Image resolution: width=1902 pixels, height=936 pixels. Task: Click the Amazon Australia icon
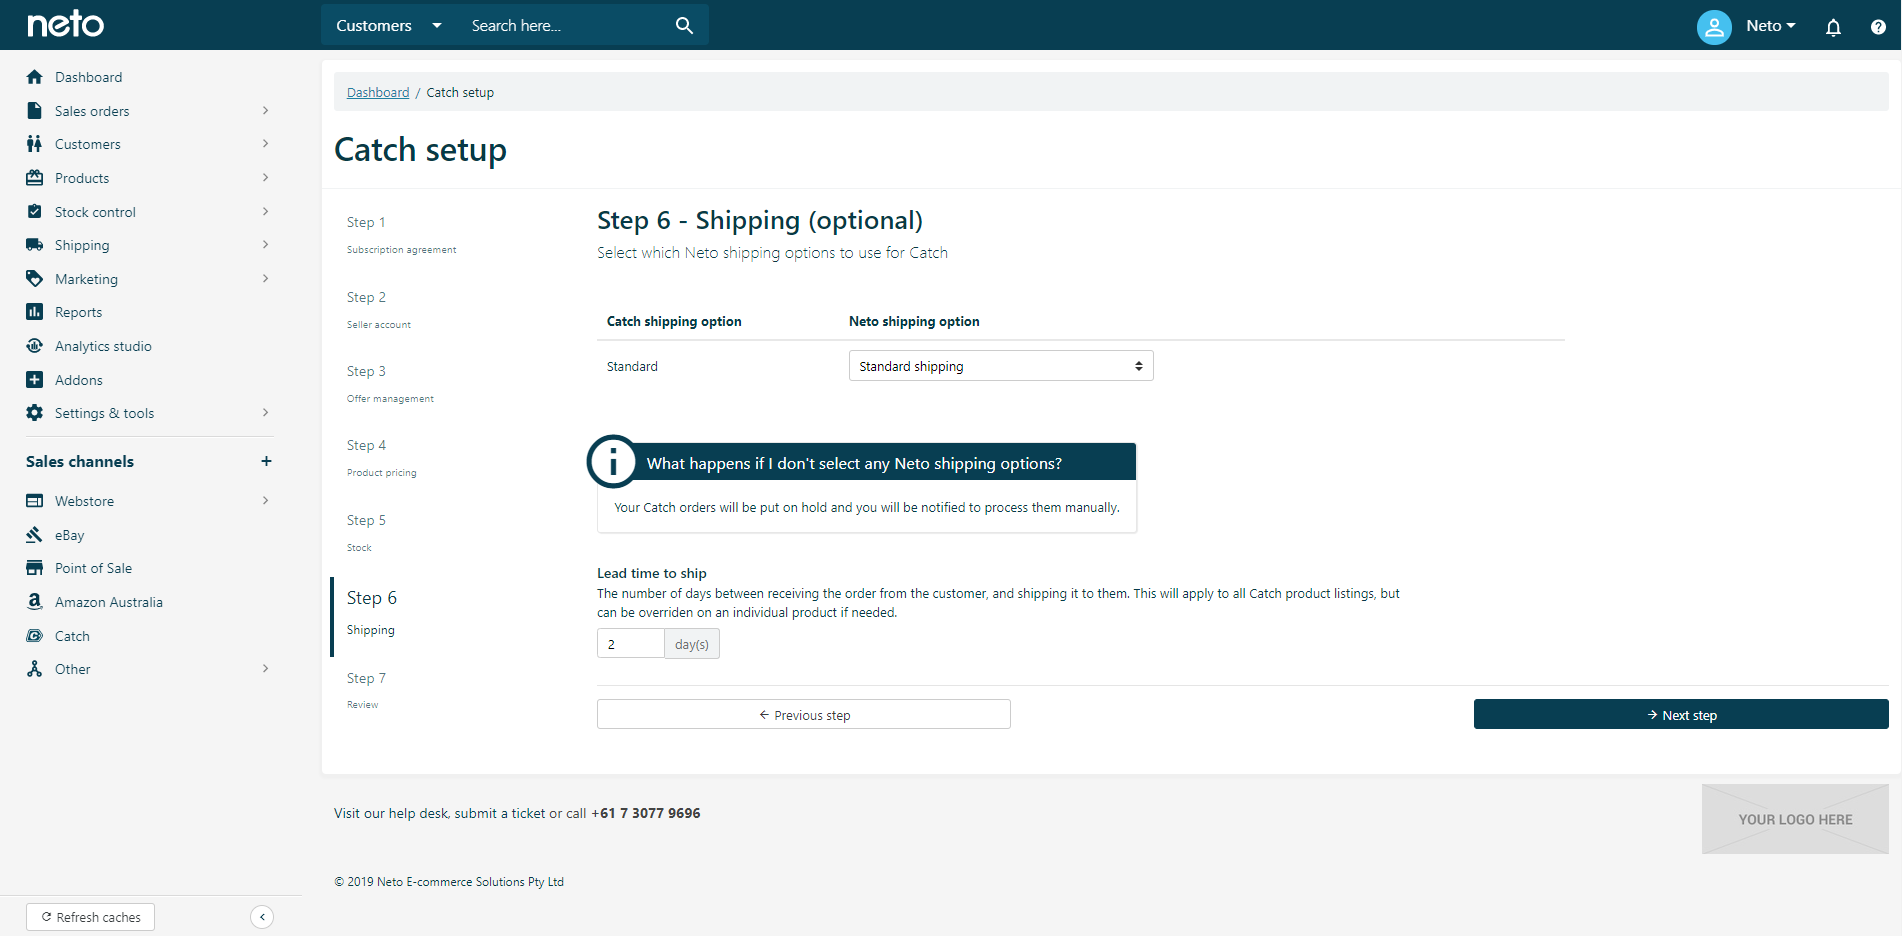click(x=35, y=602)
